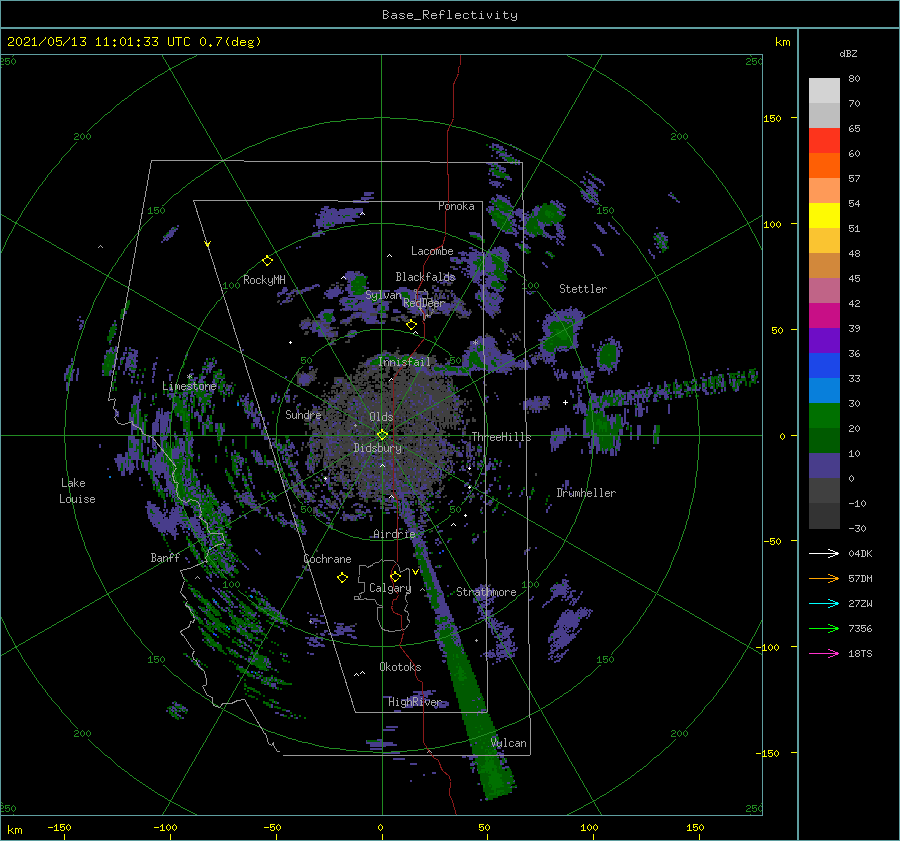This screenshot has height=841, width=900.
Task: Click the Limestone label on map
Action: coord(189,386)
